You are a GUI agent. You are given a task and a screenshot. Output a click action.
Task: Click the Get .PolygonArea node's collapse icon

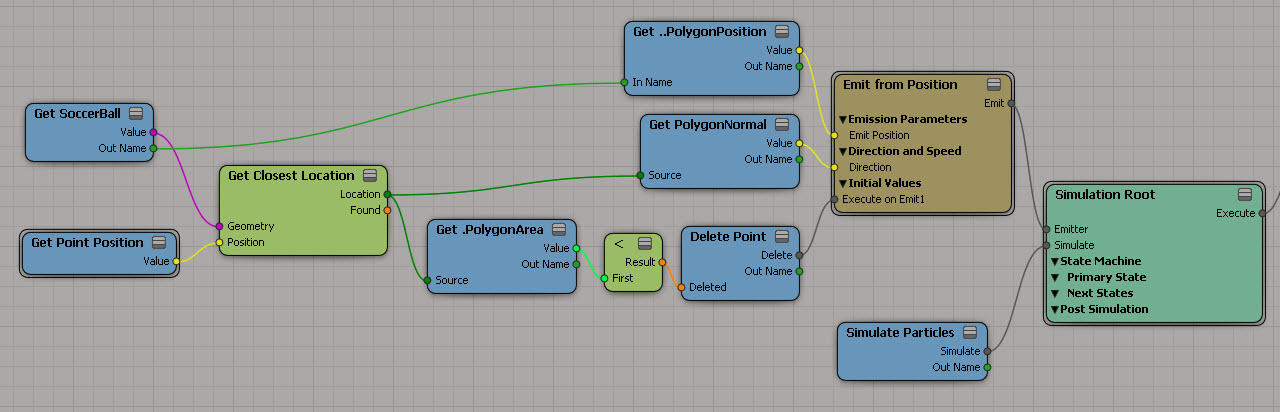[x=559, y=229]
